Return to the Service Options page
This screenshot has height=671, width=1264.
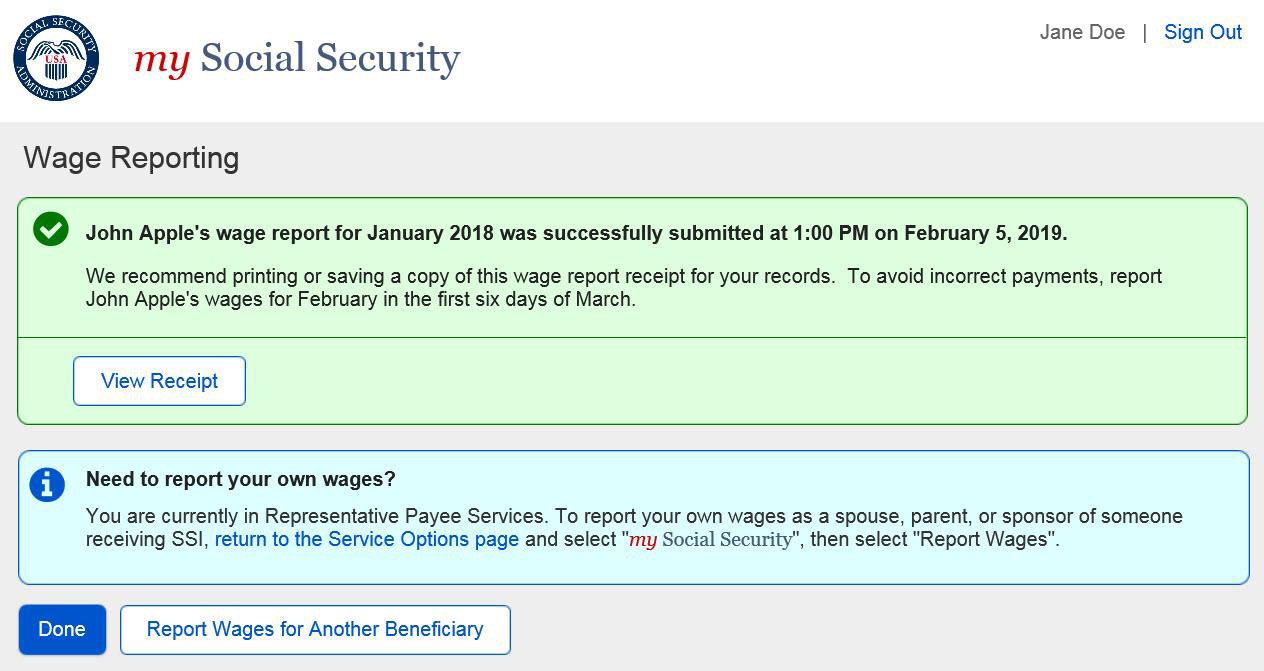tap(366, 539)
